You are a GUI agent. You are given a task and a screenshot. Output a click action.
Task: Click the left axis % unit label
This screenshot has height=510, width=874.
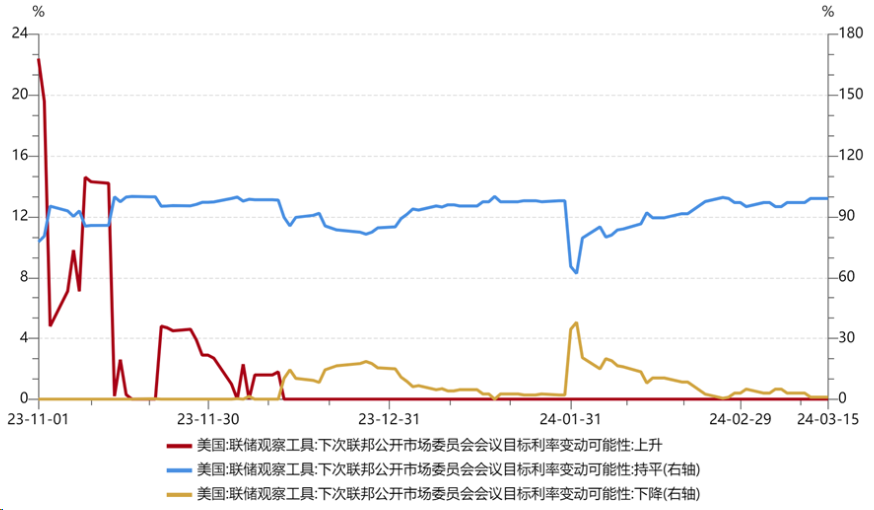(38, 11)
